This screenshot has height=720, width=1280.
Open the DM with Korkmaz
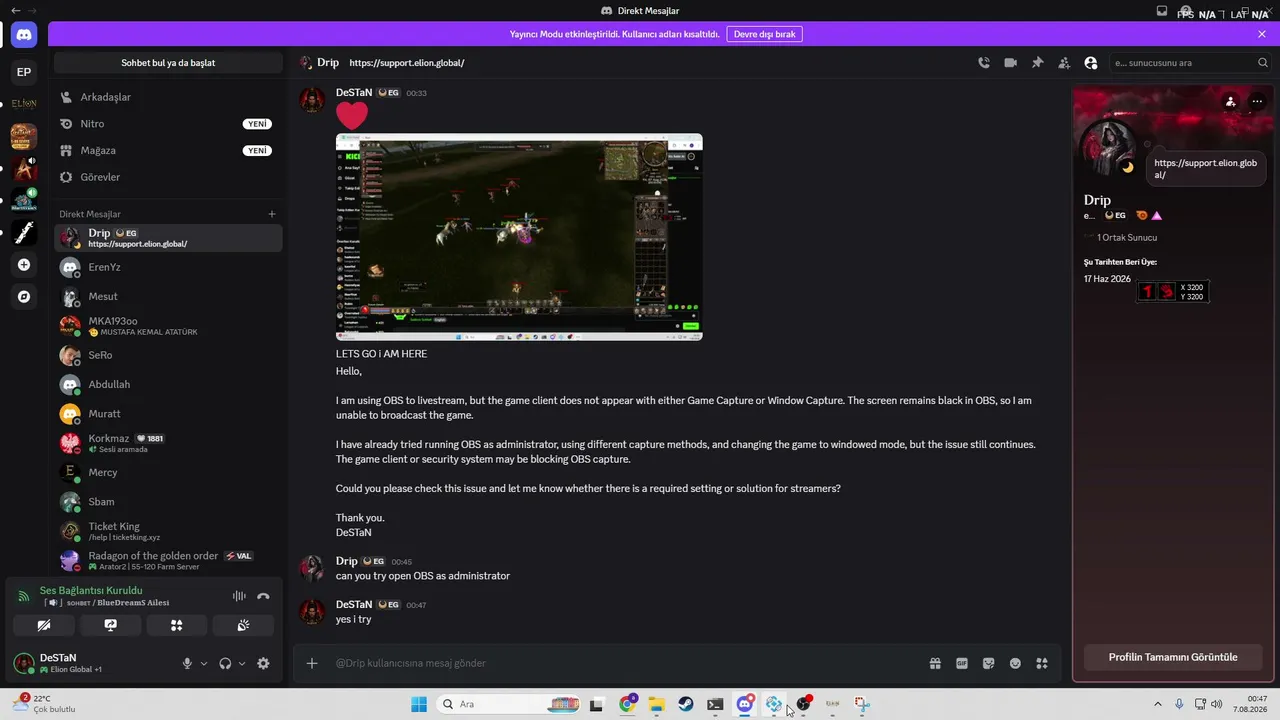(x=168, y=443)
